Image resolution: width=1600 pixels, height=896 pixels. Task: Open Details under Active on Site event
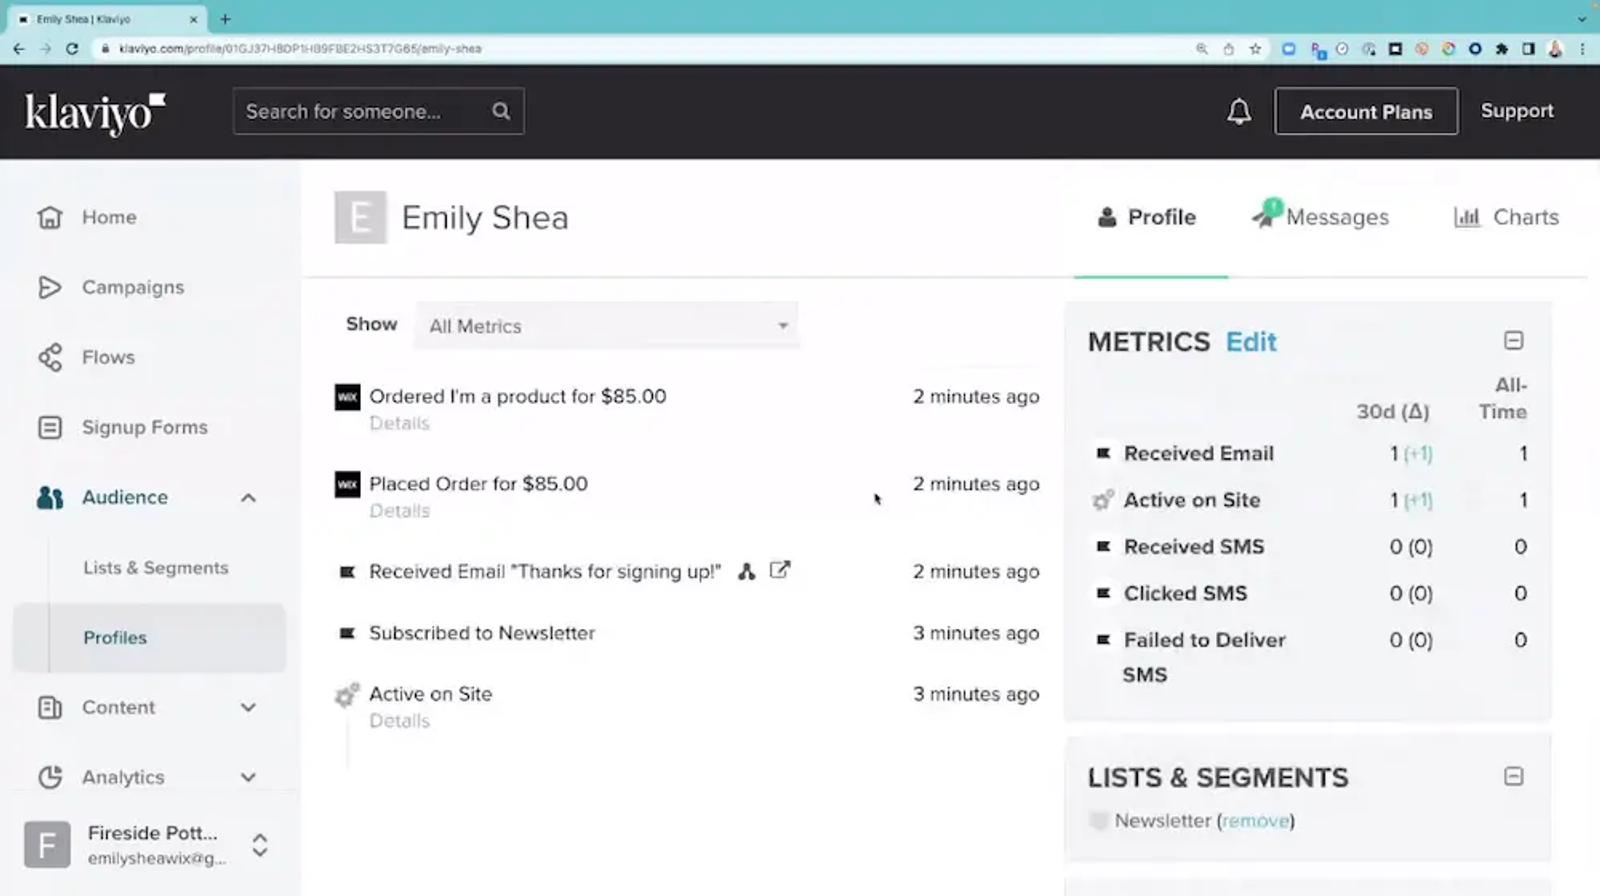399,720
